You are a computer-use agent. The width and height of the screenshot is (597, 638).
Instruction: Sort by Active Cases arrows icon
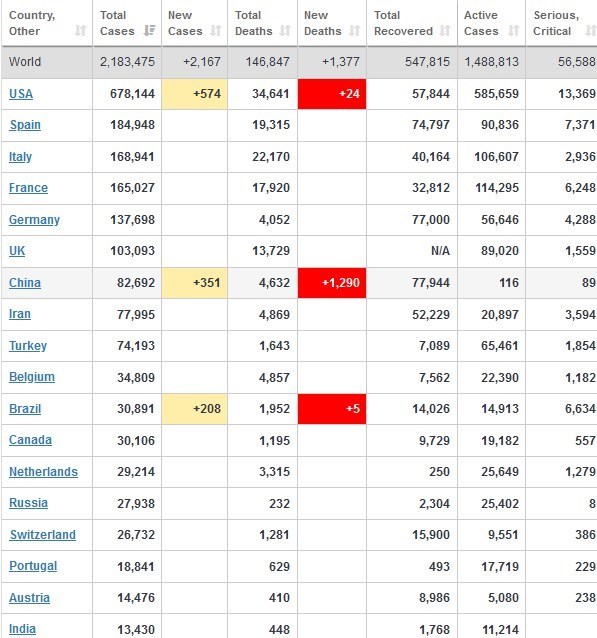tap(514, 31)
